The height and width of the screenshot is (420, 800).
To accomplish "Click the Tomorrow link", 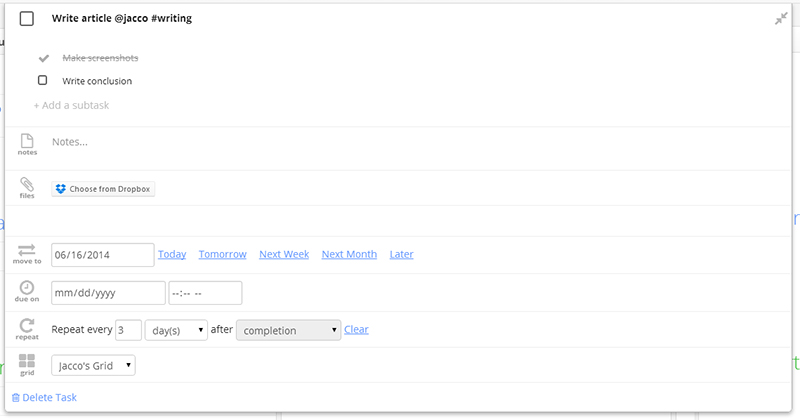I will (x=222, y=254).
